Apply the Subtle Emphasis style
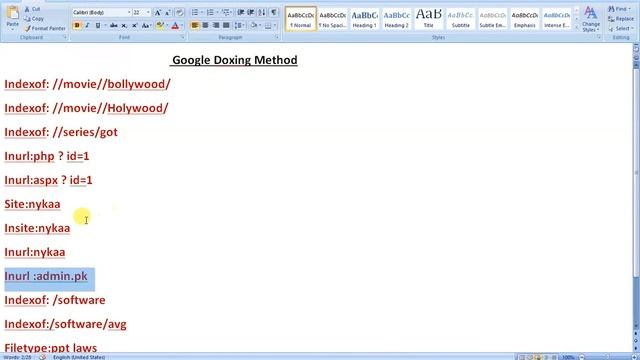This screenshot has width=640, height=360. 493,19
